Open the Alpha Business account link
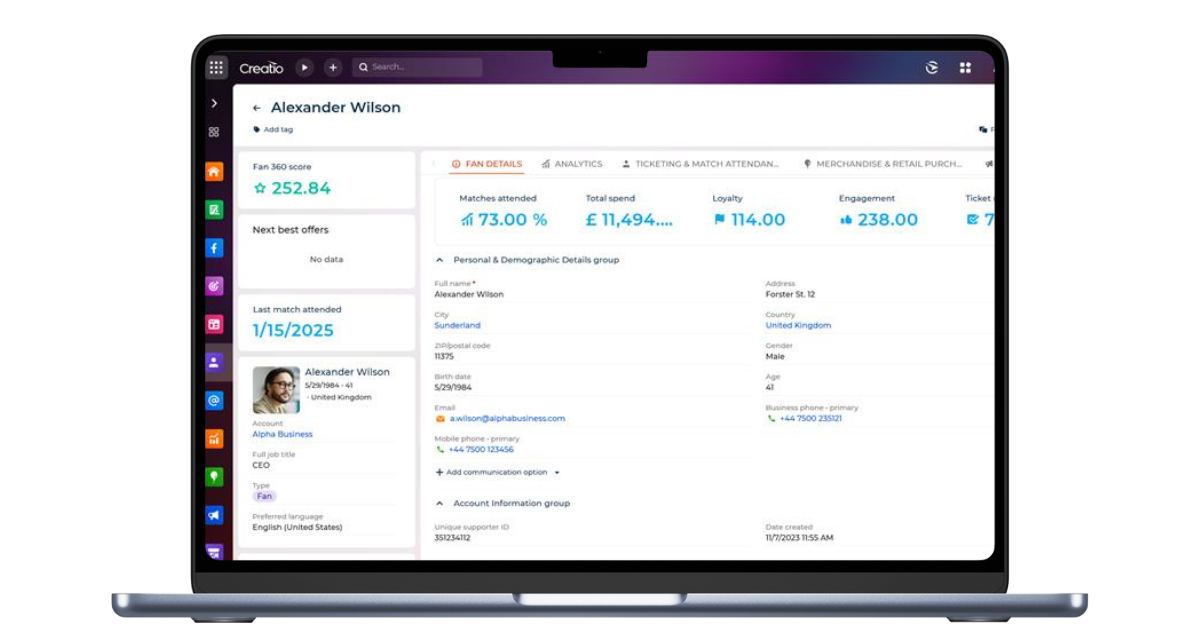This screenshot has width=1200, height=628. [x=282, y=434]
